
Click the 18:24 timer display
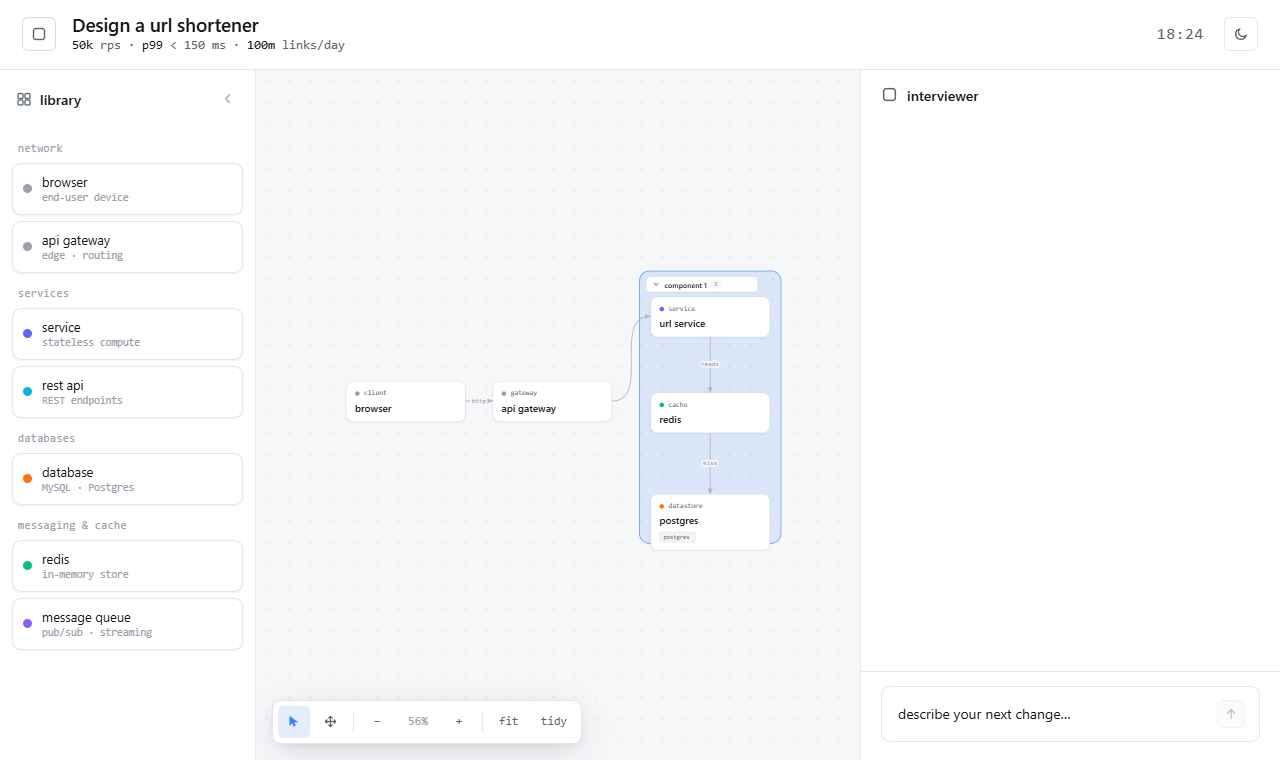[1180, 34]
